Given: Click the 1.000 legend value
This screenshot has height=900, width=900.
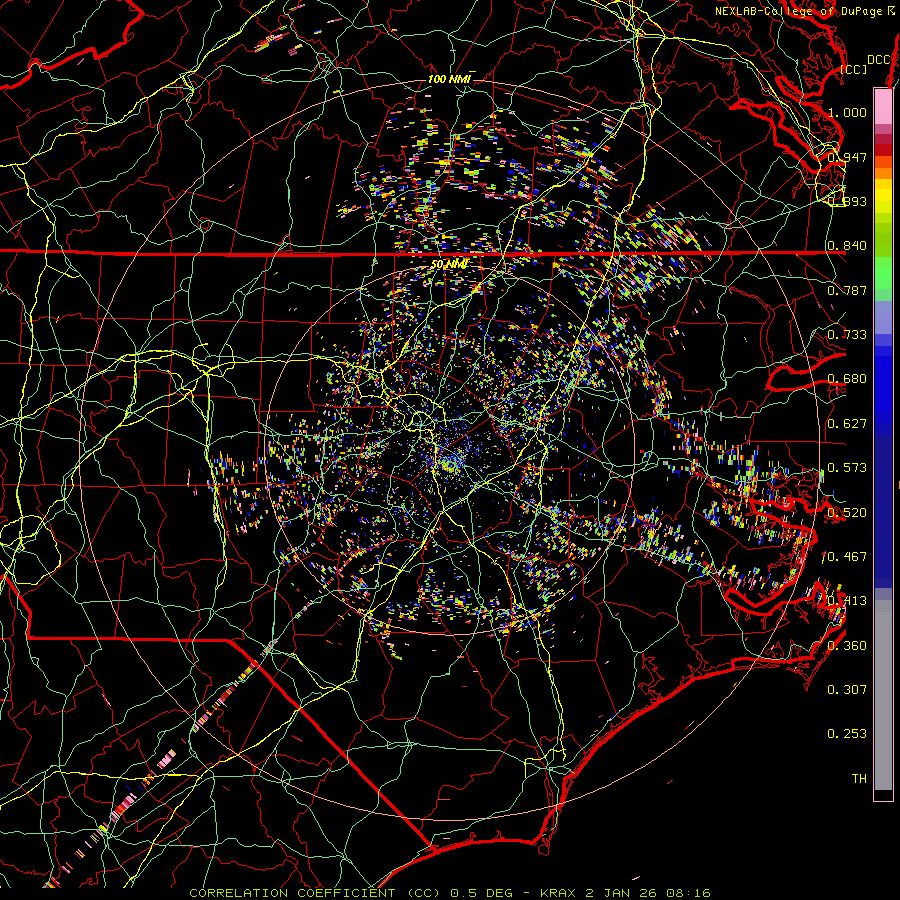Looking at the screenshot, I should tap(847, 112).
